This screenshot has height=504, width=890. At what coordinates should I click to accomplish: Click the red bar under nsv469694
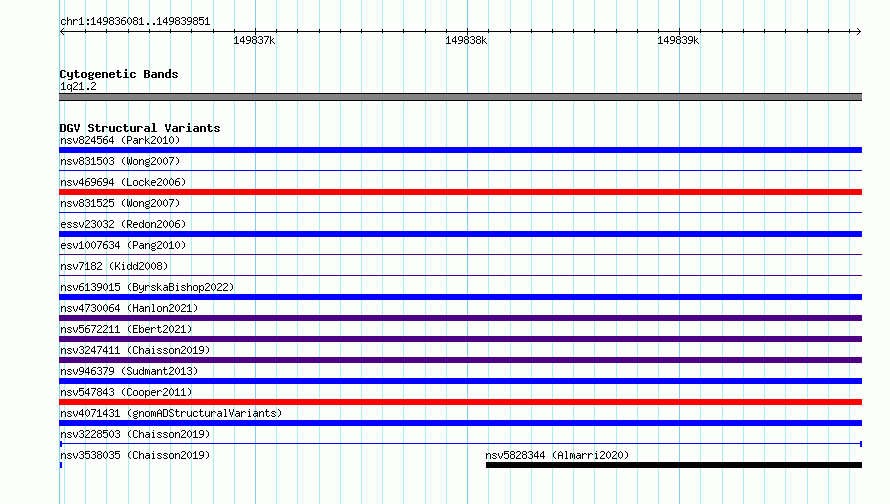(460, 192)
